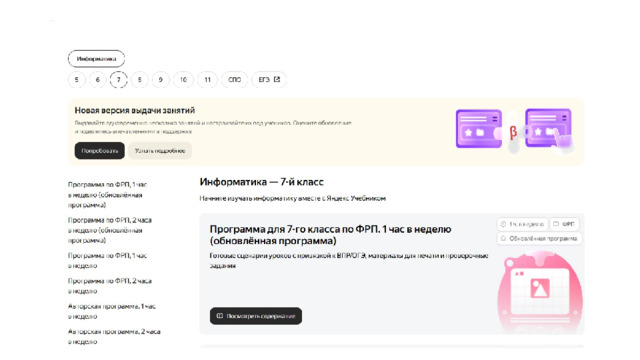The height and width of the screenshot is (360, 640).
Task: Click the heading Информатика — 7-й класс
Action: click(x=262, y=182)
